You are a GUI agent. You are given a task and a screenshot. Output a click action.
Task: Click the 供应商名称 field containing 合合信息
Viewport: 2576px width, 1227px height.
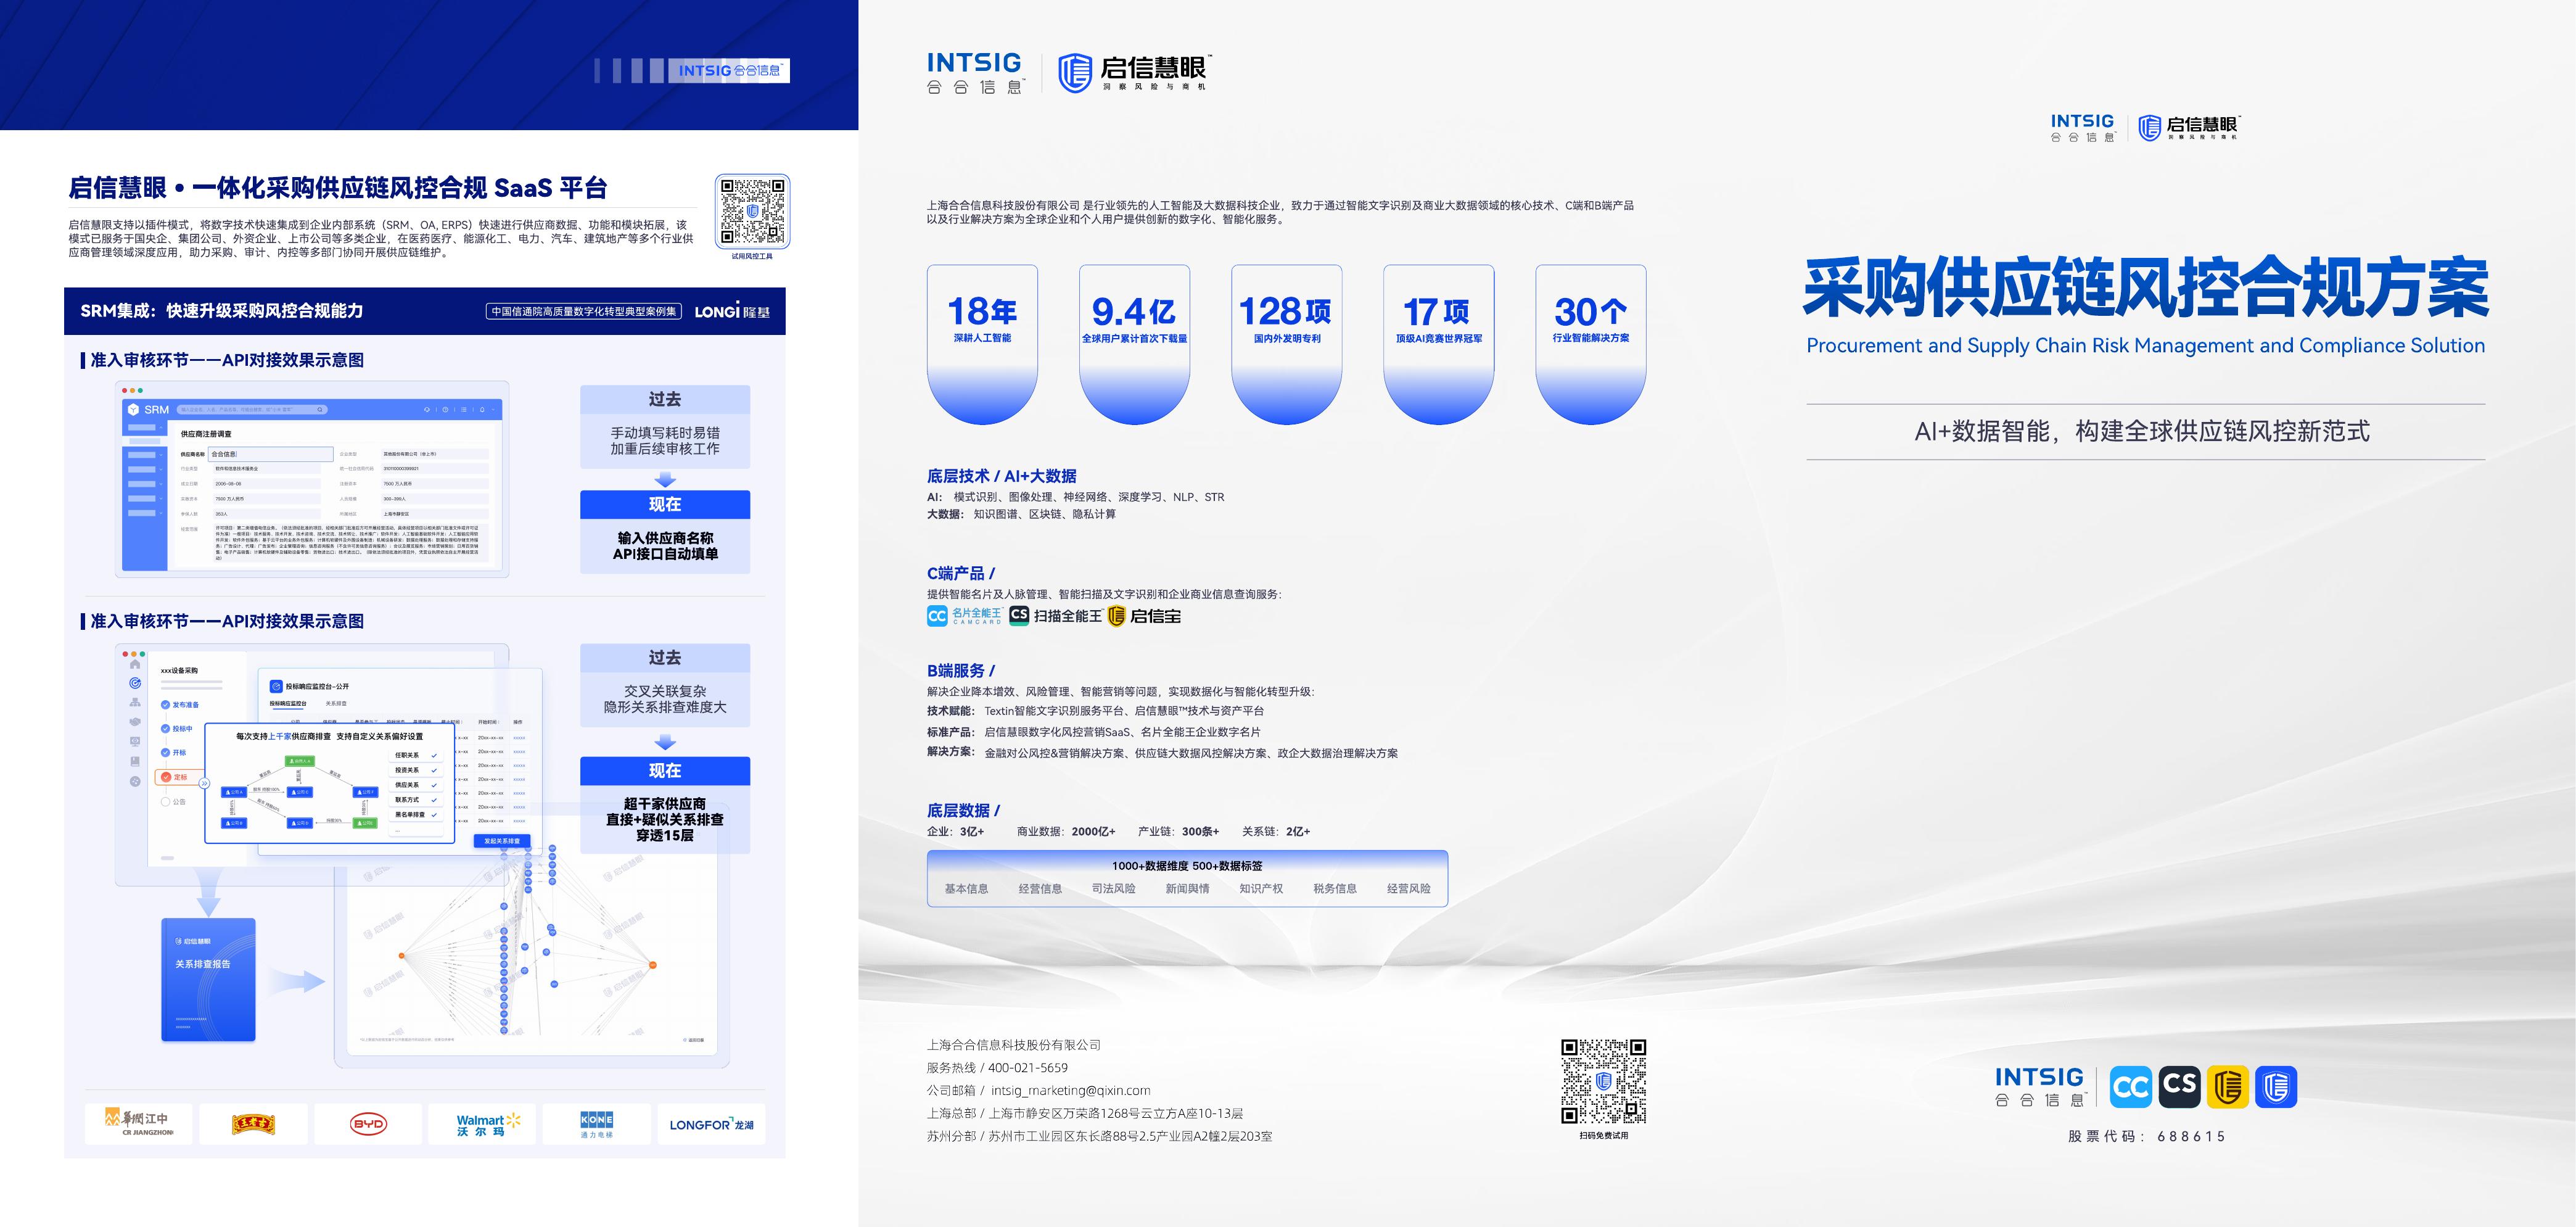(x=270, y=454)
